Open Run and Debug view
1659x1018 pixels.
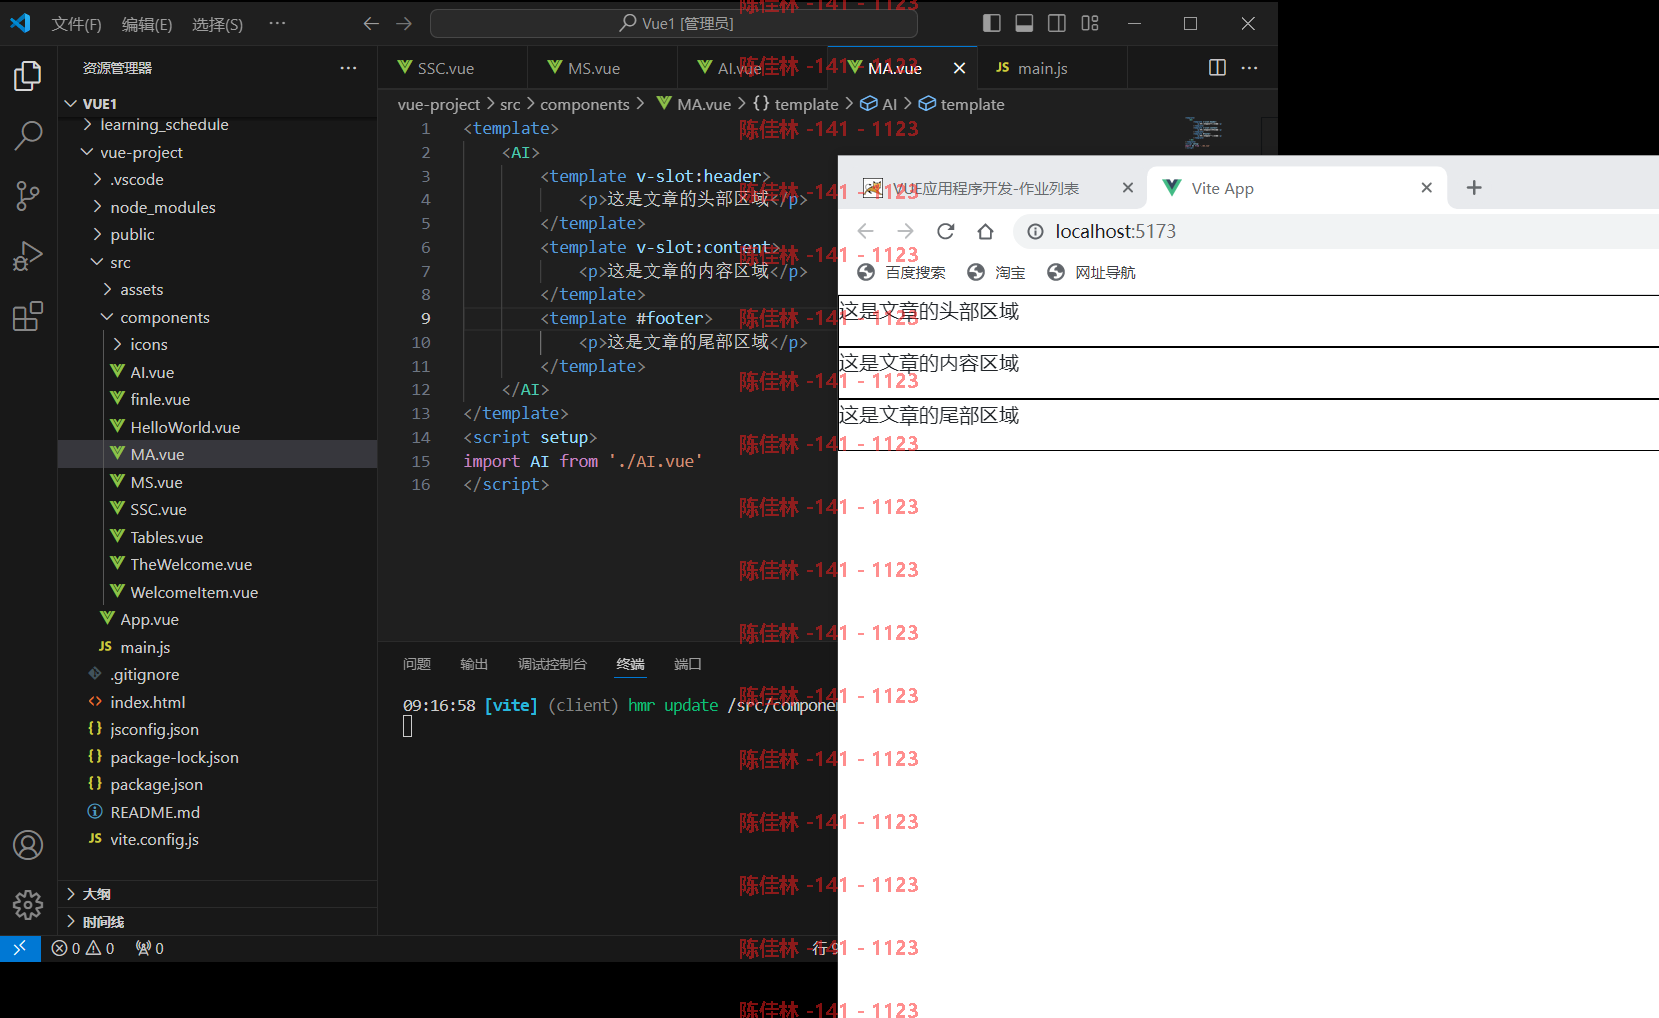point(28,256)
